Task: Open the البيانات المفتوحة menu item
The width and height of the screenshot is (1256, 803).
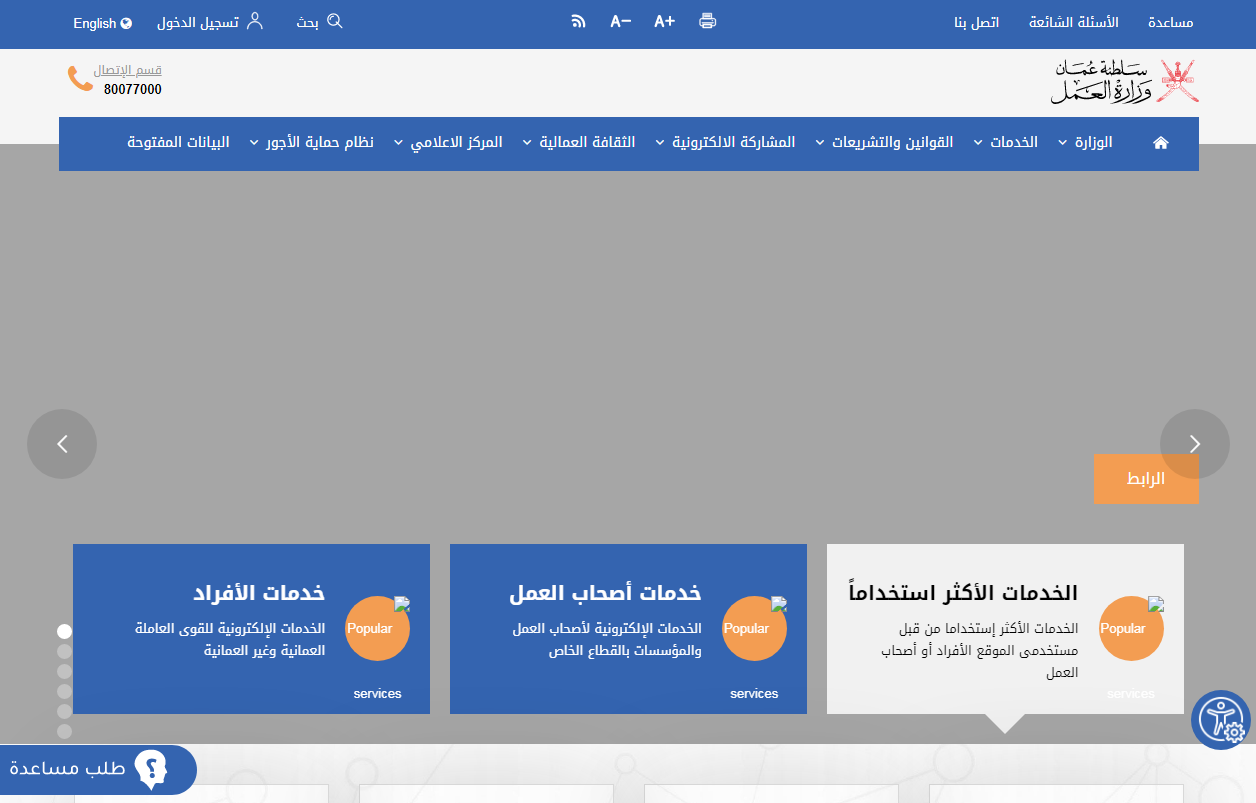Action: pos(178,143)
